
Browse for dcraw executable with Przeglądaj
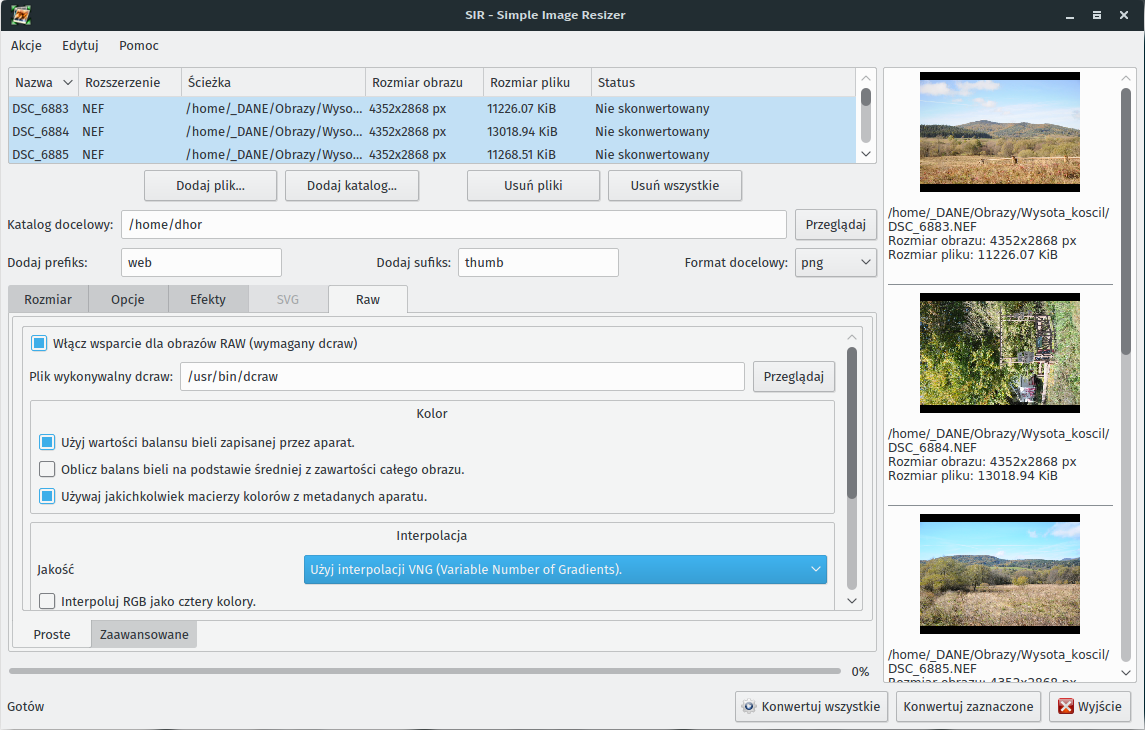(x=794, y=377)
